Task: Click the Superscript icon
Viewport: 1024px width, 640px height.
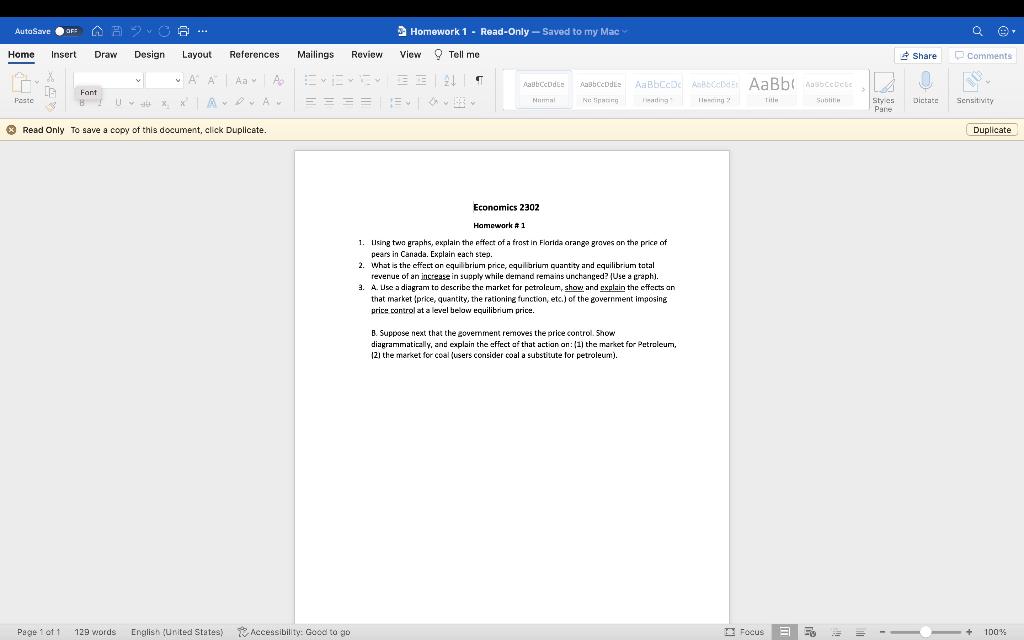Action: (184, 103)
